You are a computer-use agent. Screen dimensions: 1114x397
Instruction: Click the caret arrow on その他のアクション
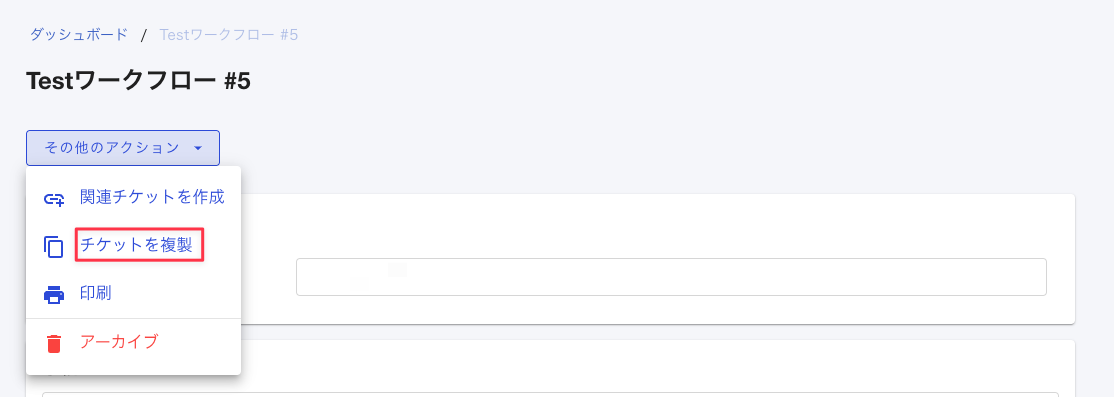pyautogui.click(x=198, y=148)
